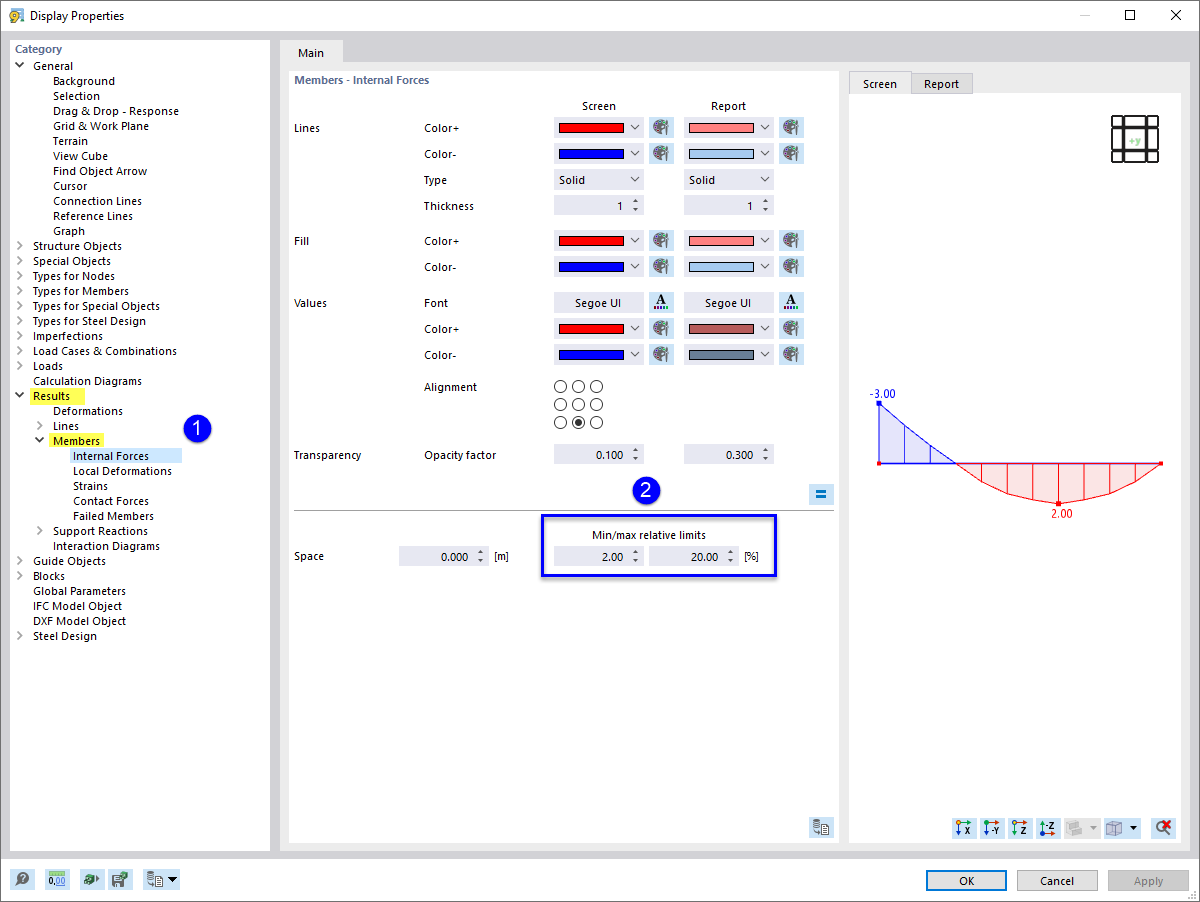Switch to the Report tab
This screenshot has height=902, width=1200.
click(941, 83)
